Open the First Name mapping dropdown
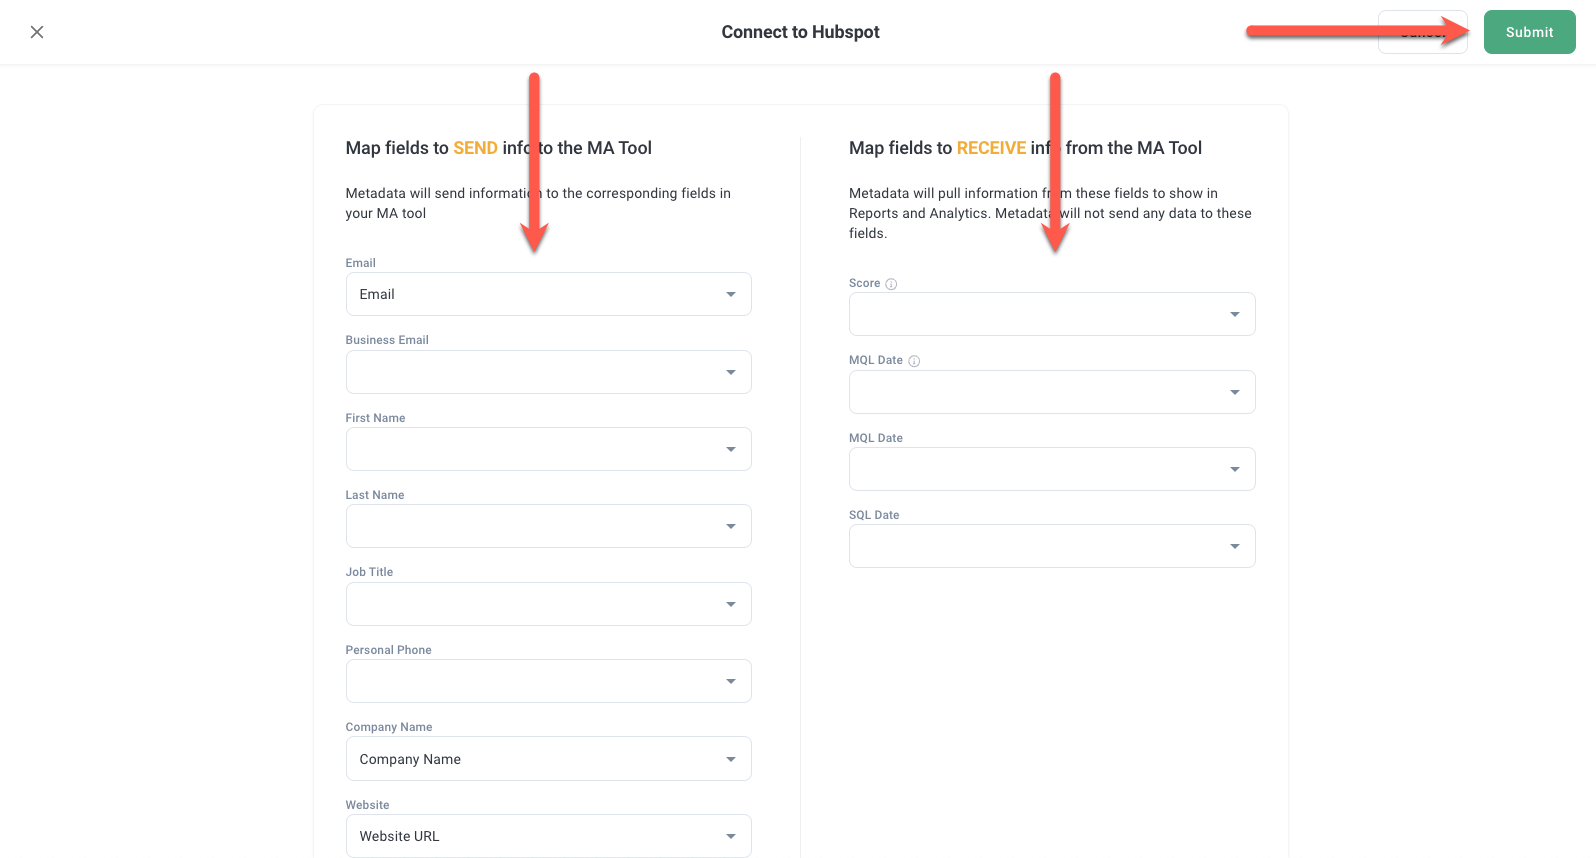The width and height of the screenshot is (1596, 858). click(x=548, y=449)
